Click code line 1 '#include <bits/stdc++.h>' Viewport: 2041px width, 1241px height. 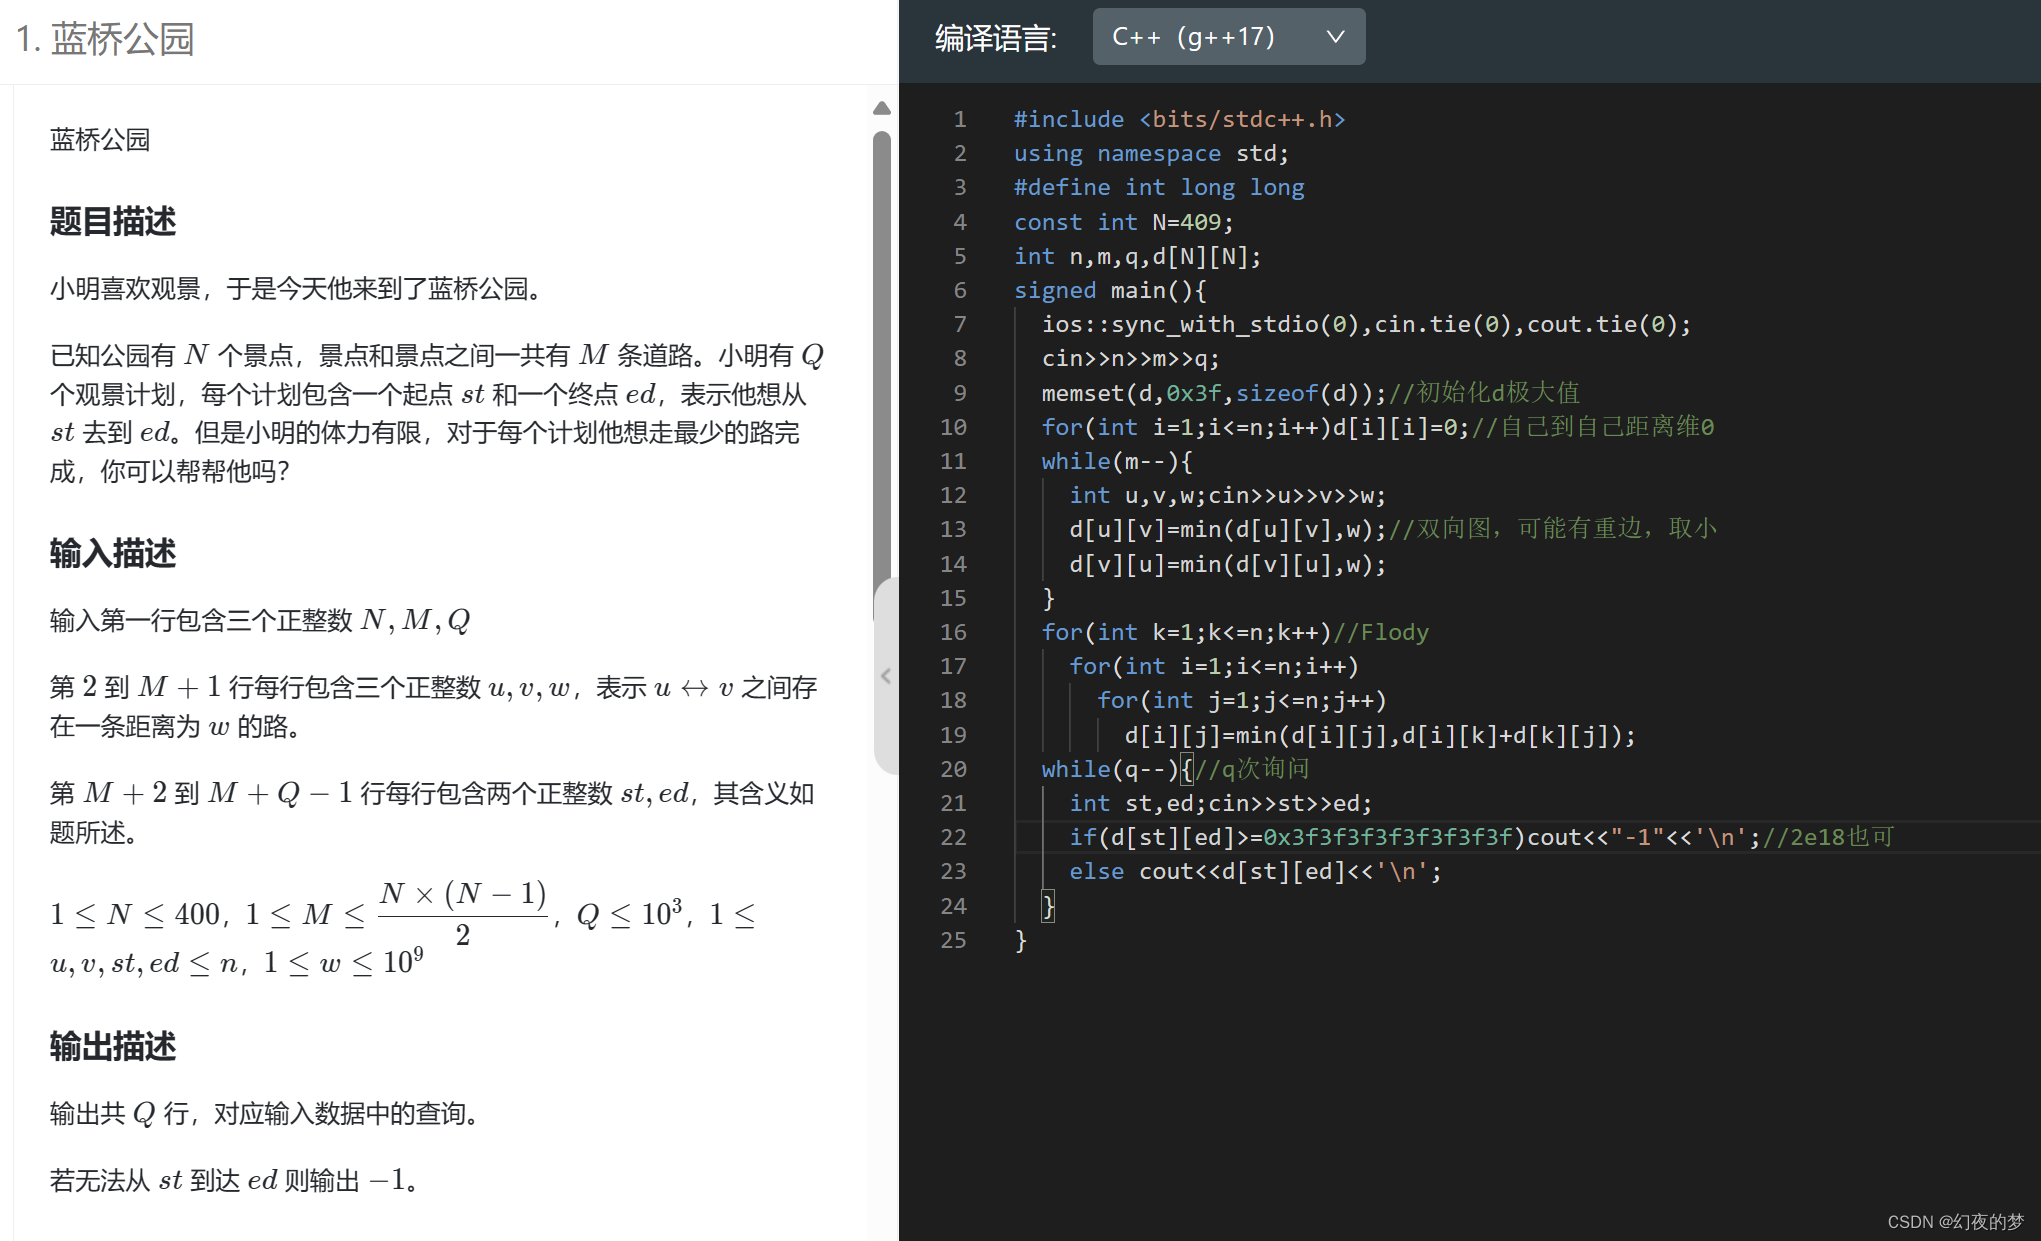point(1180,119)
